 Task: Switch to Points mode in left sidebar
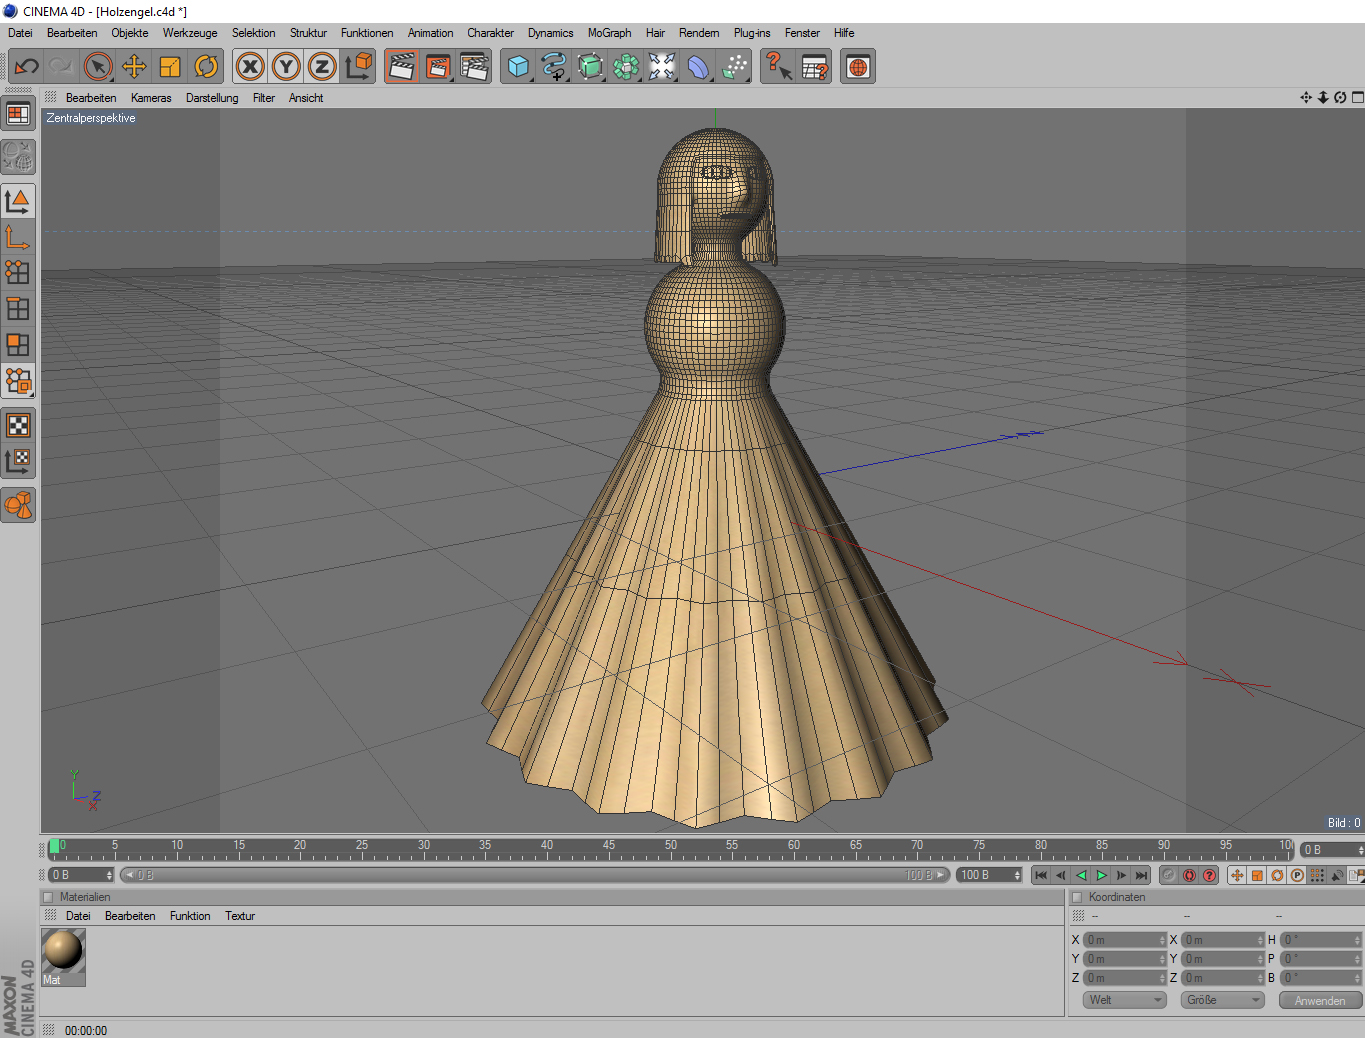pyautogui.click(x=18, y=273)
